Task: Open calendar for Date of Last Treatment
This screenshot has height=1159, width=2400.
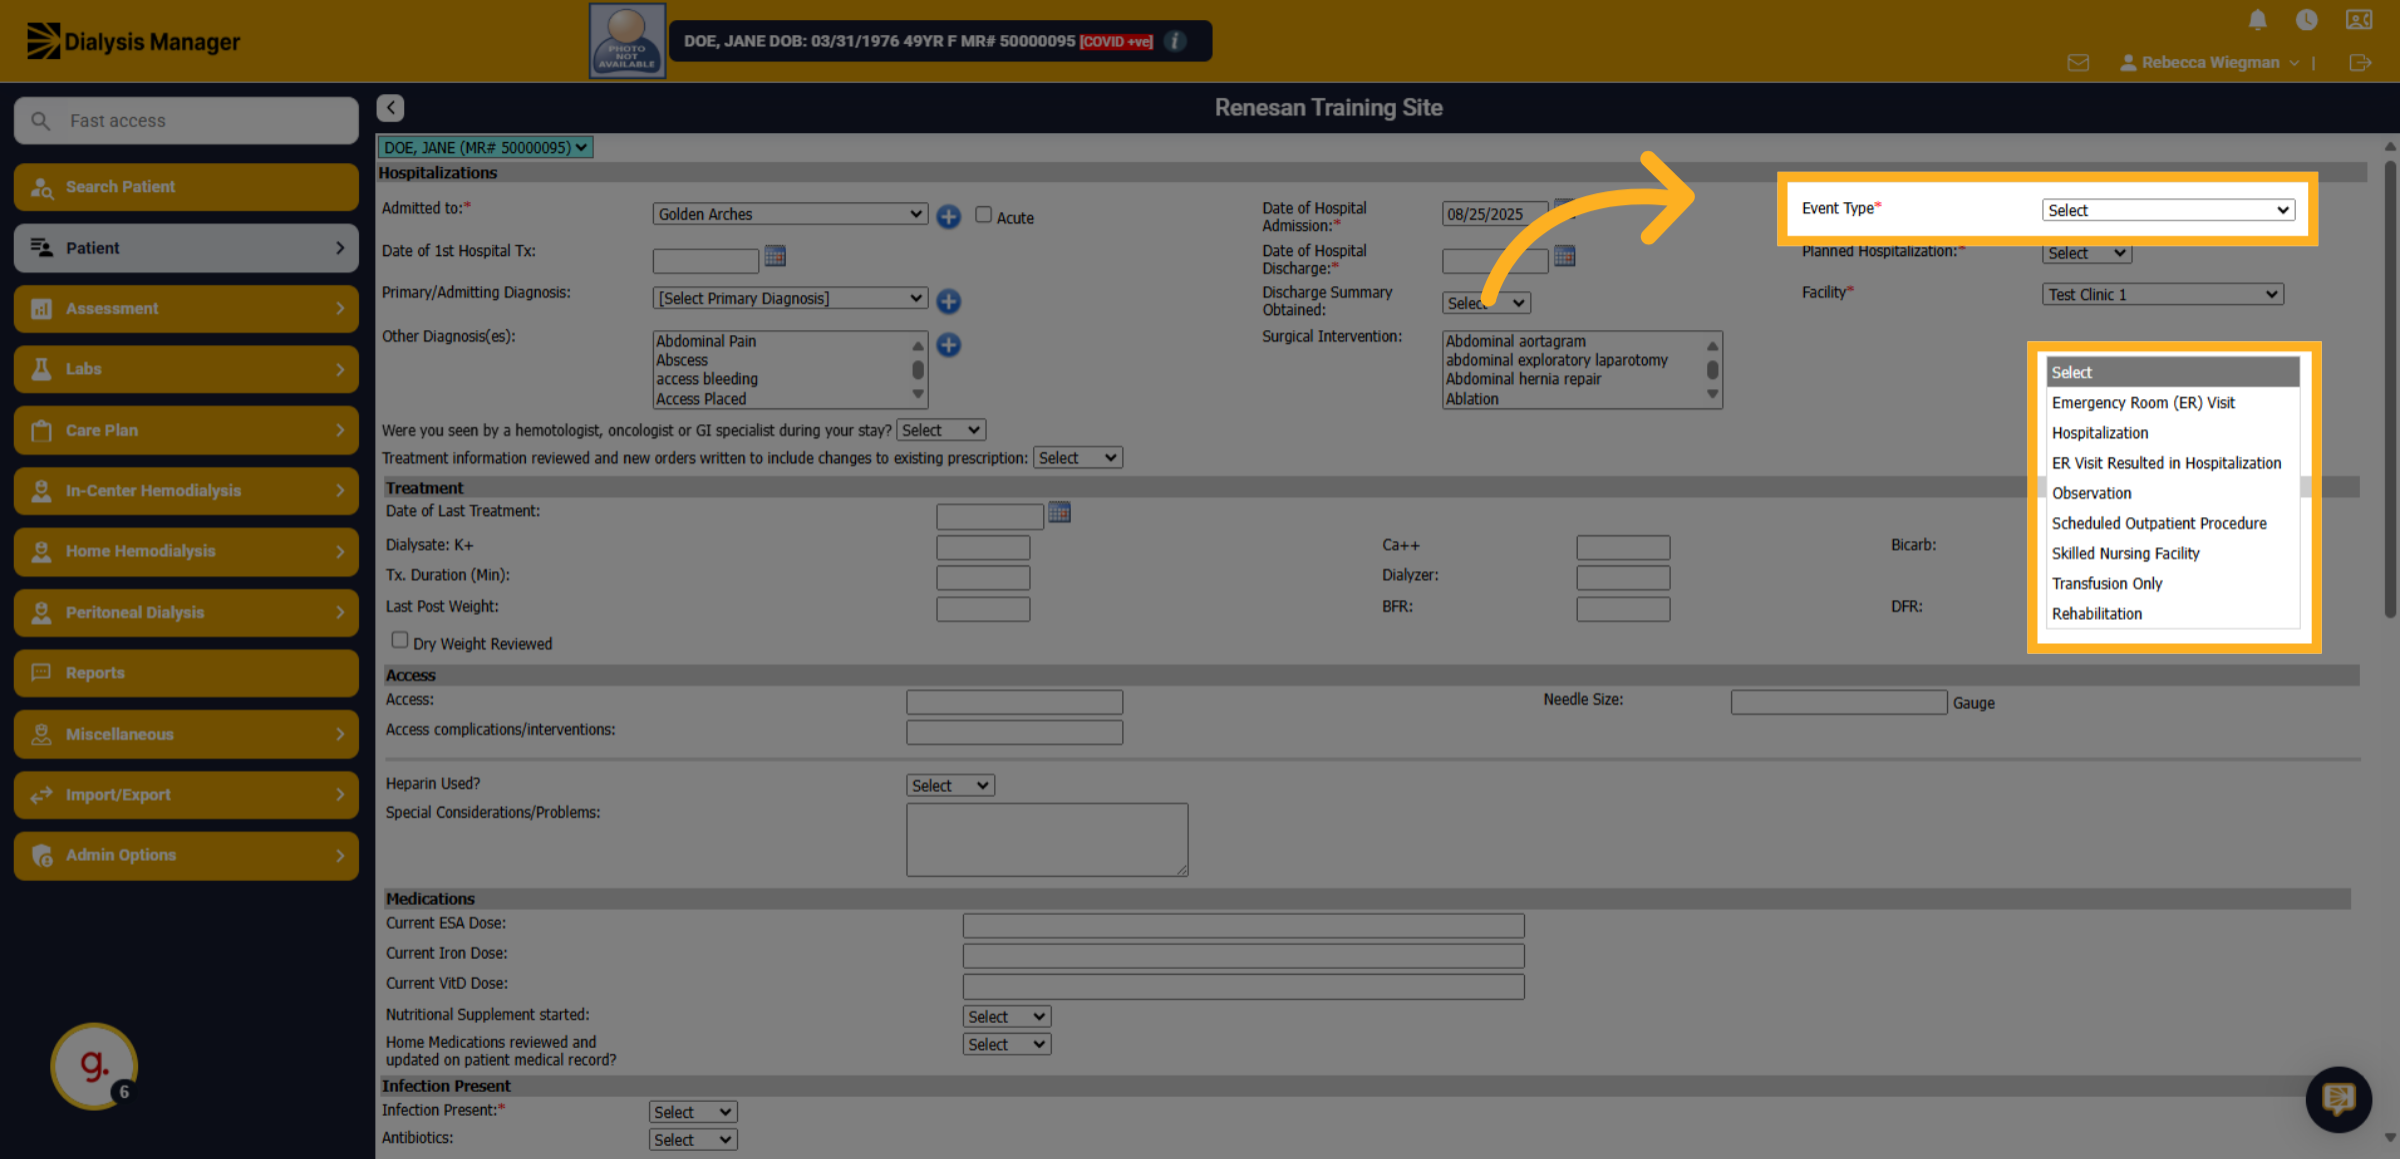Action: tap(1060, 512)
